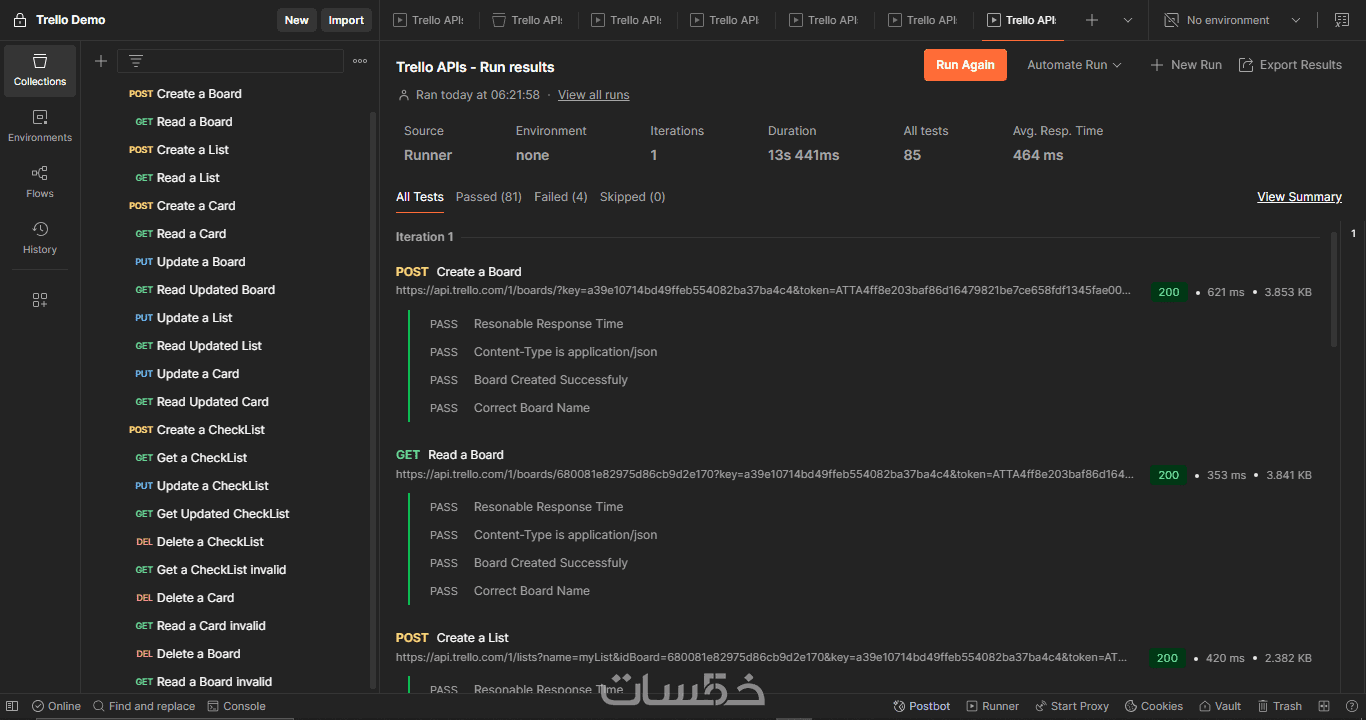Open the Collections sidebar panel
1366x720 pixels.
40,70
